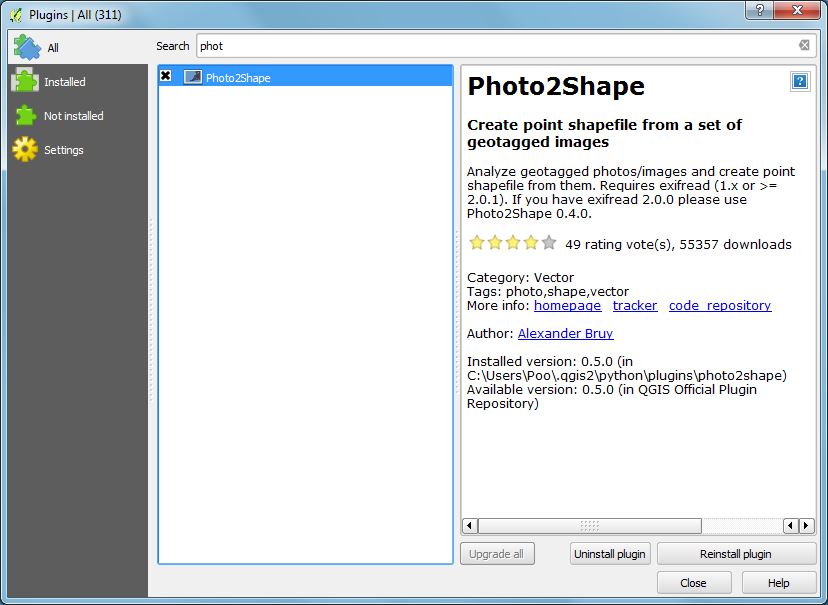Image resolution: width=828 pixels, height=605 pixels.
Task: Clear the search field with the X icon
Action: pos(804,45)
